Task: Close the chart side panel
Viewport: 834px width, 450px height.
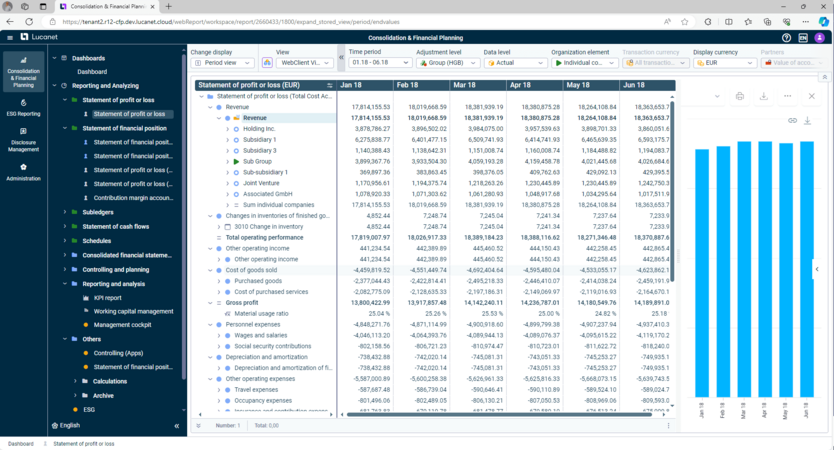Action: pyautogui.click(x=812, y=96)
